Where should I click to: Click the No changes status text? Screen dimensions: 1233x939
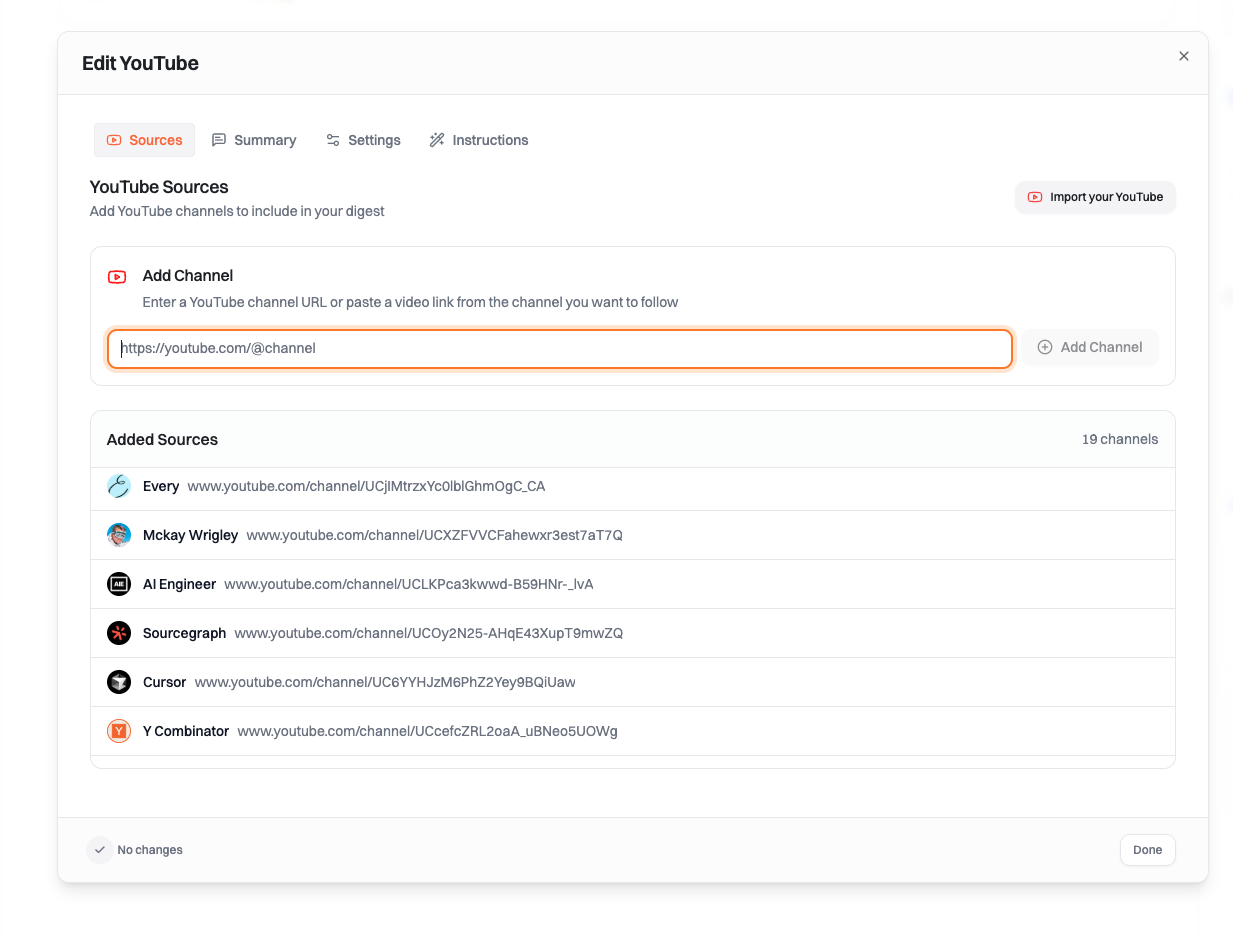pos(150,850)
